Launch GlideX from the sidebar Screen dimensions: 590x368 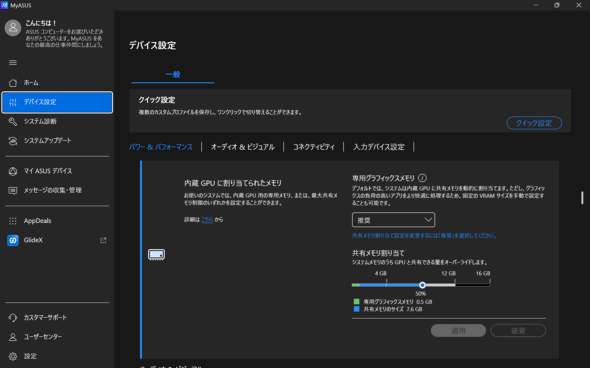[x=57, y=240]
